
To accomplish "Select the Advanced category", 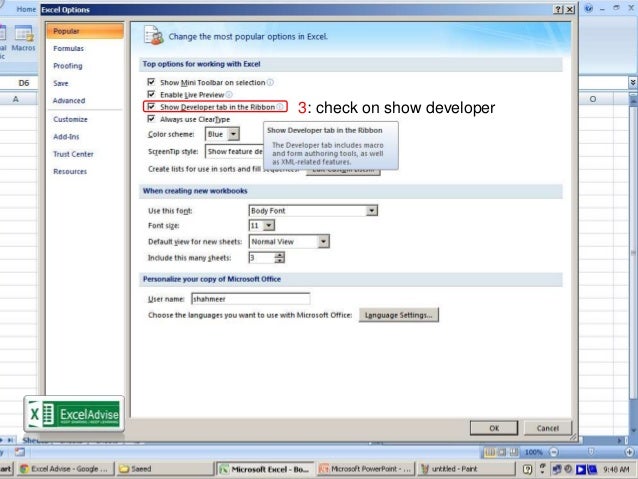I will tap(85, 101).
